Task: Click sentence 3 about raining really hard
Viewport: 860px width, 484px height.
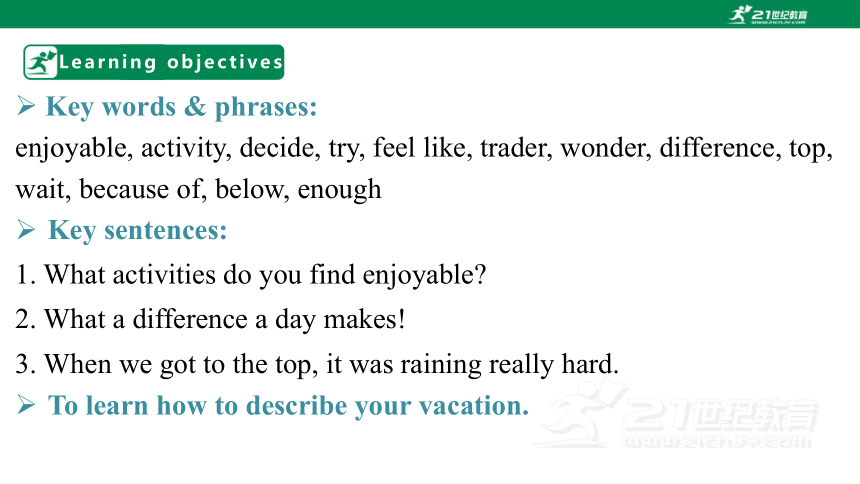Action: pyautogui.click(x=317, y=364)
